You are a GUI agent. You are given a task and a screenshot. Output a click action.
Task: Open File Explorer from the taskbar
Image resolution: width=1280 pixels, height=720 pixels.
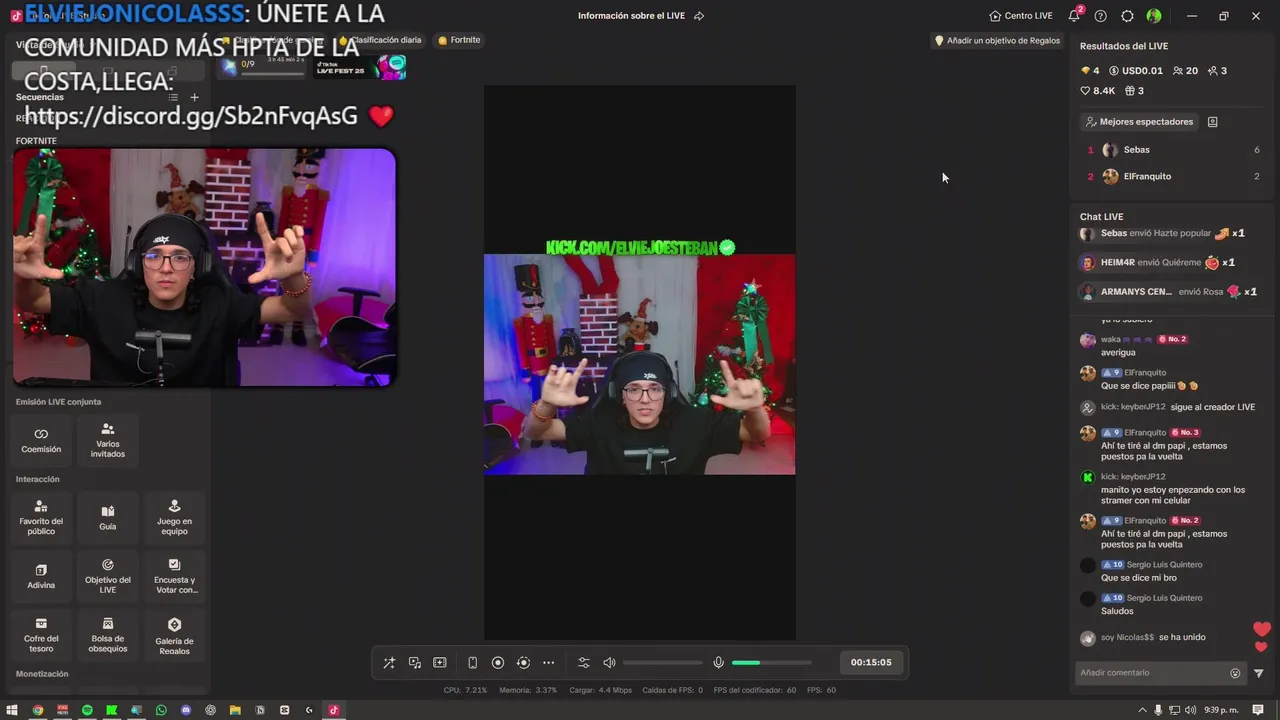[235, 710]
